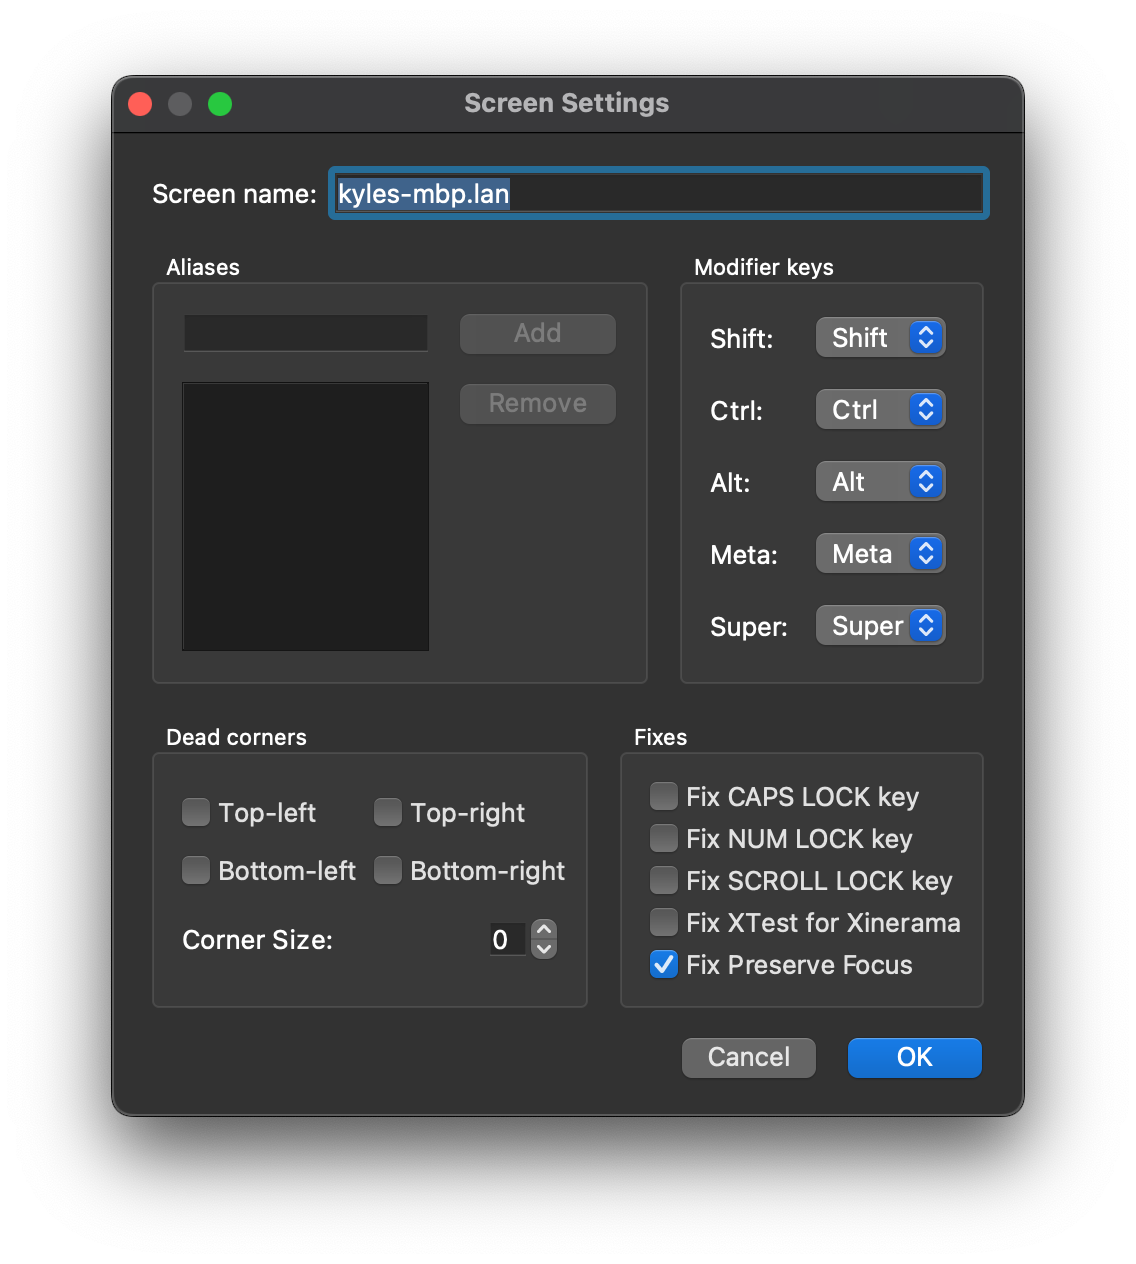Zoom the window with green button
The height and width of the screenshot is (1264, 1136).
(x=220, y=104)
